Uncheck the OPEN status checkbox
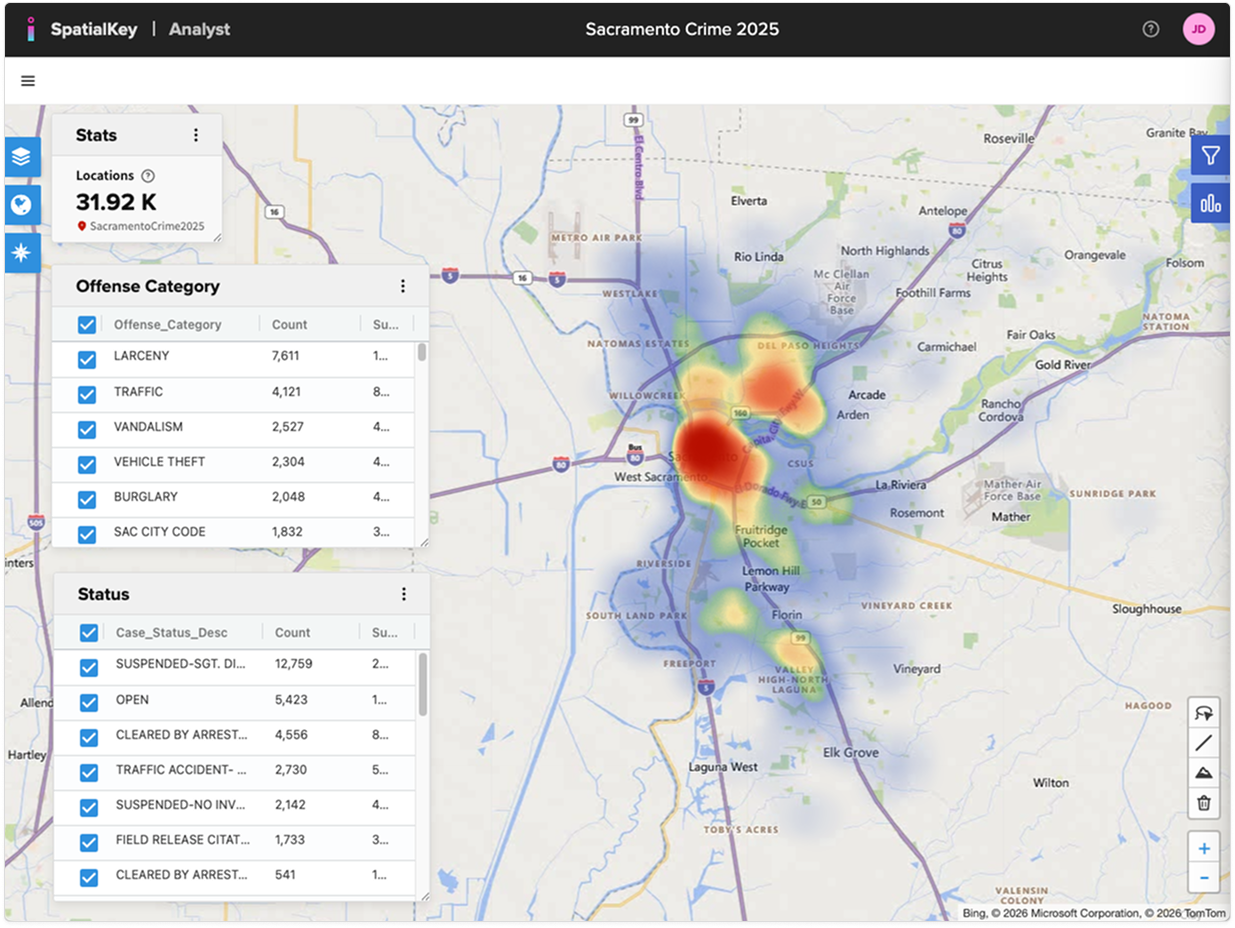 pyautogui.click(x=89, y=702)
